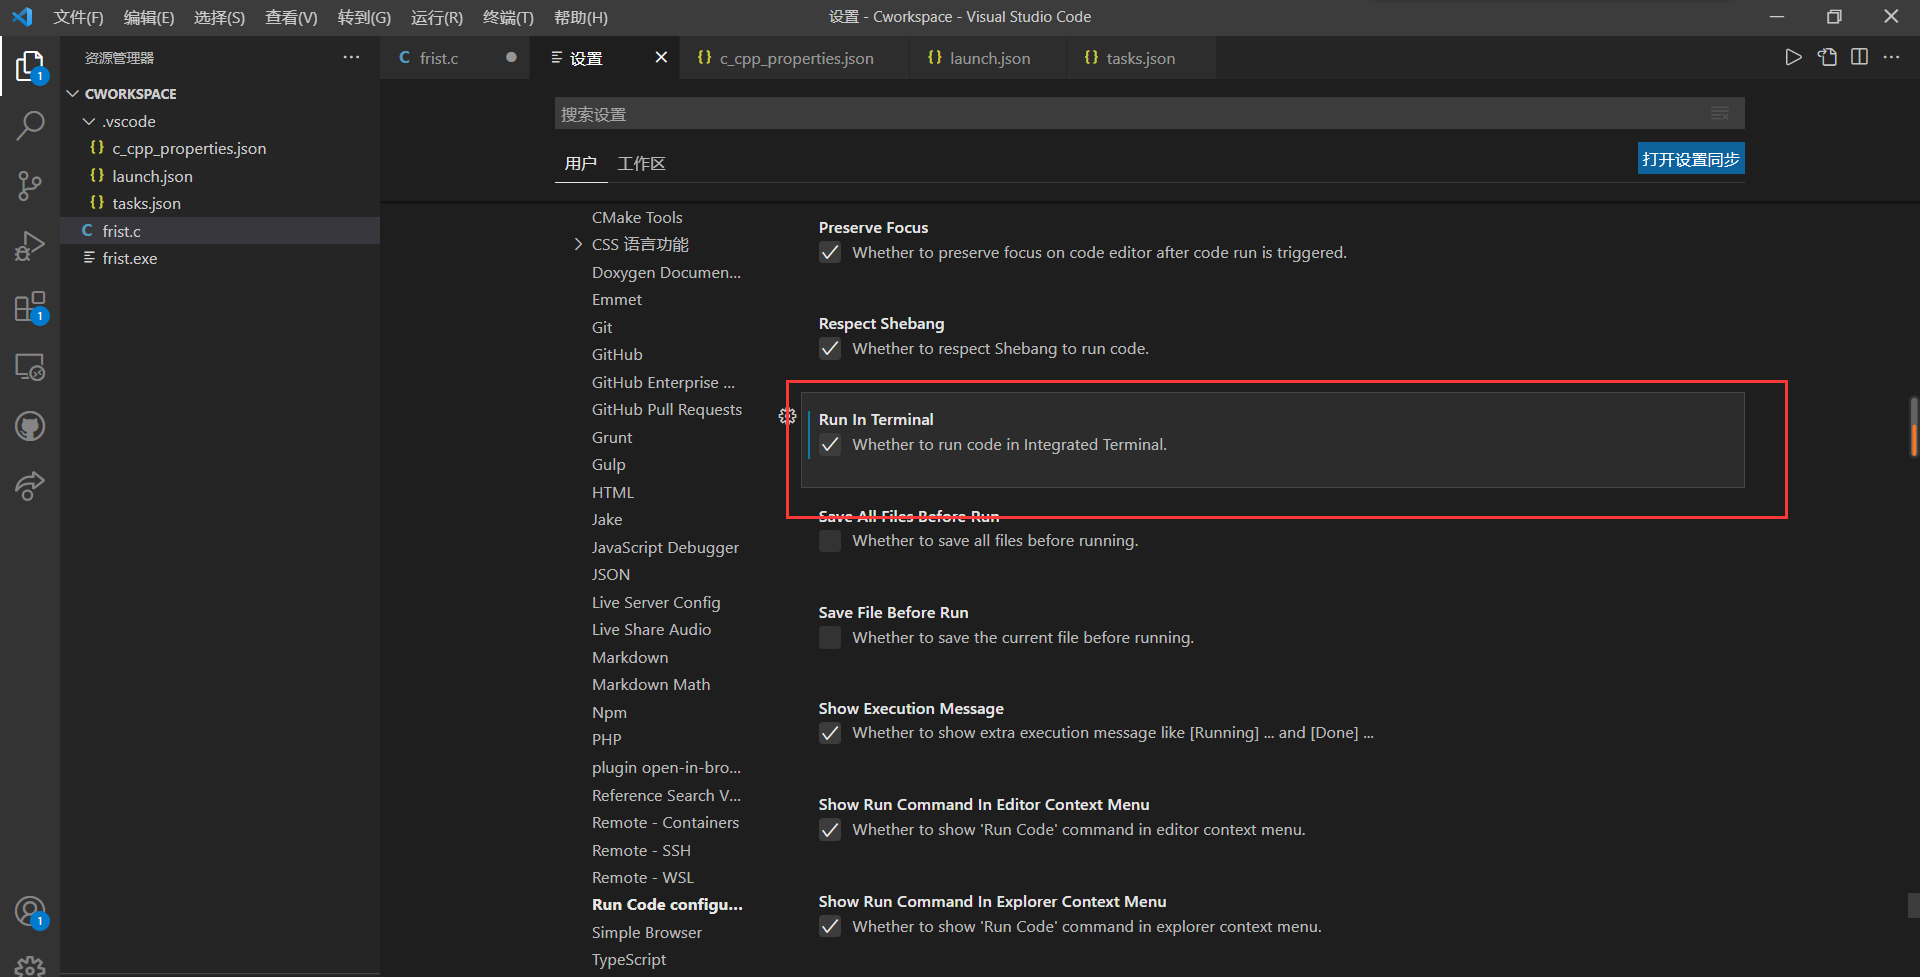Image resolution: width=1920 pixels, height=977 pixels.
Task: Select 用户 settings scope tab
Action: click(581, 163)
